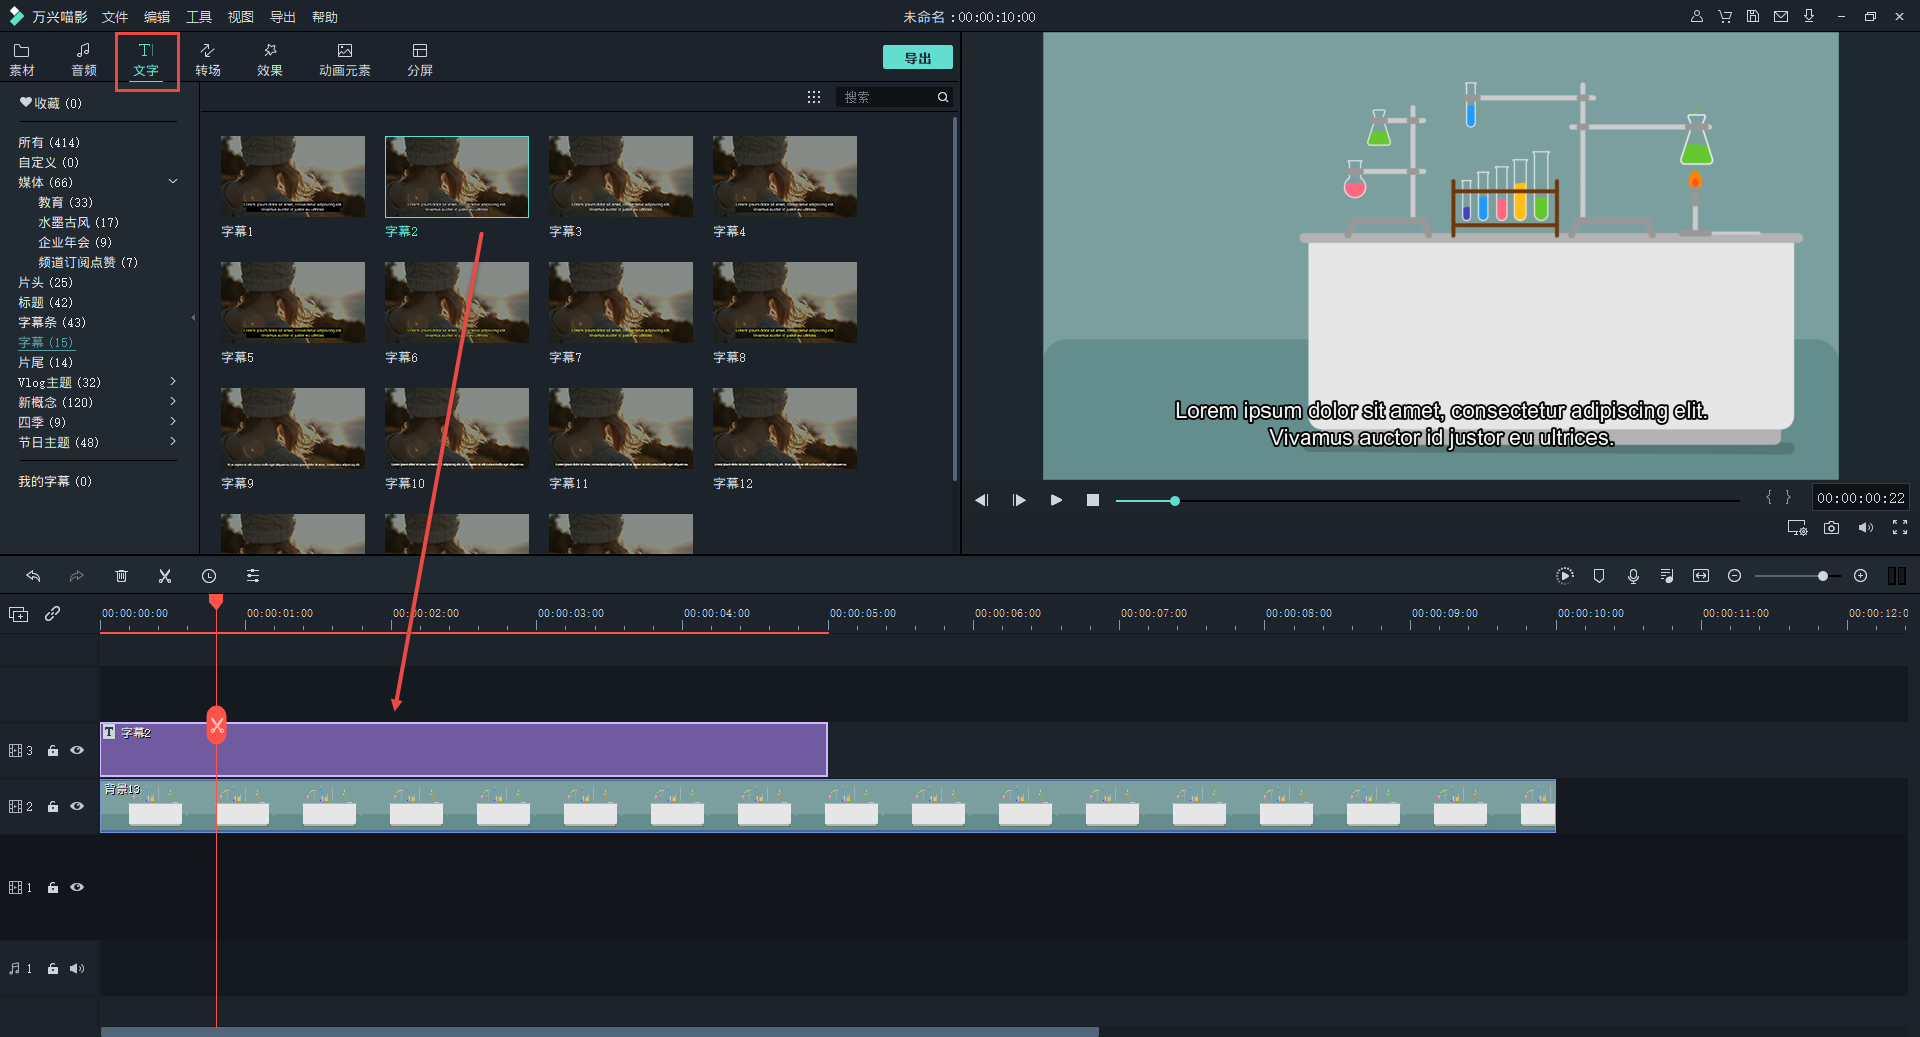Viewport: 1920px width, 1037px height.
Task: Click the undo arrow icon
Action: point(33,576)
